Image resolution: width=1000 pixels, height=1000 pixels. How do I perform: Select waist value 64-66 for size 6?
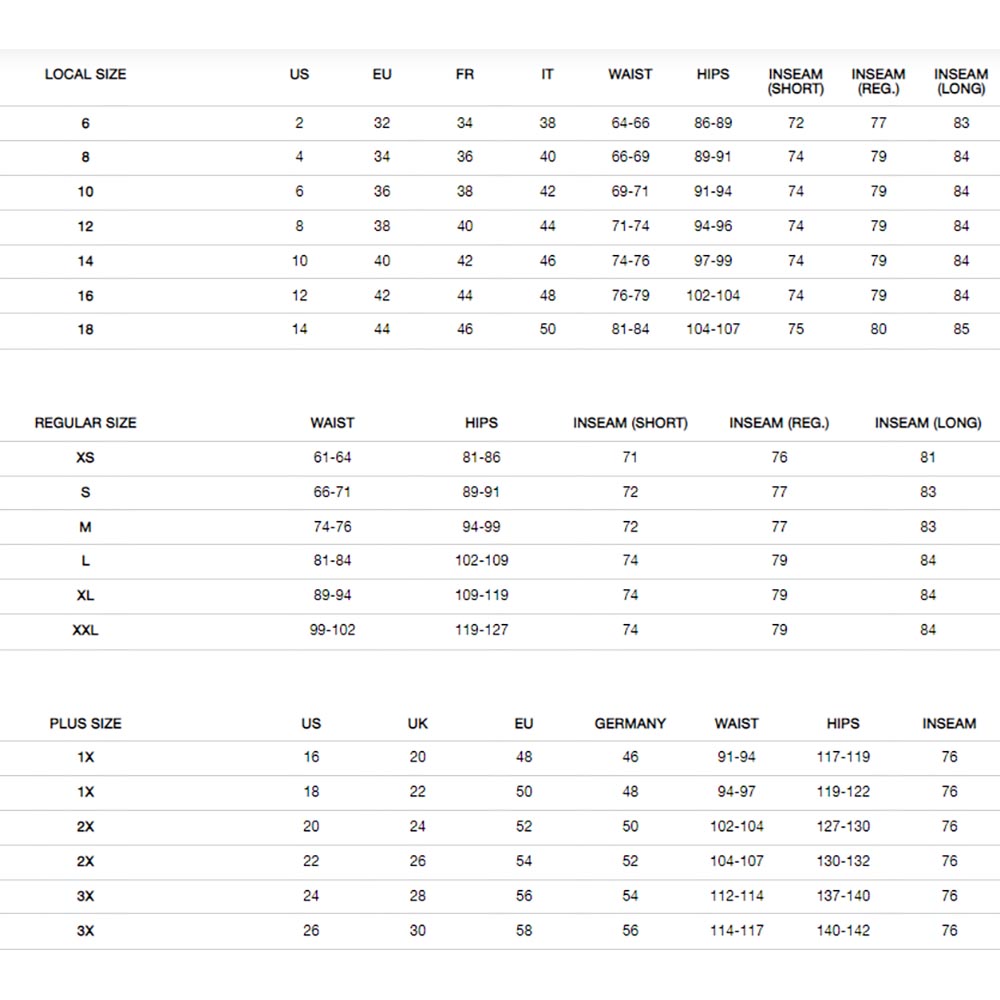coord(630,123)
